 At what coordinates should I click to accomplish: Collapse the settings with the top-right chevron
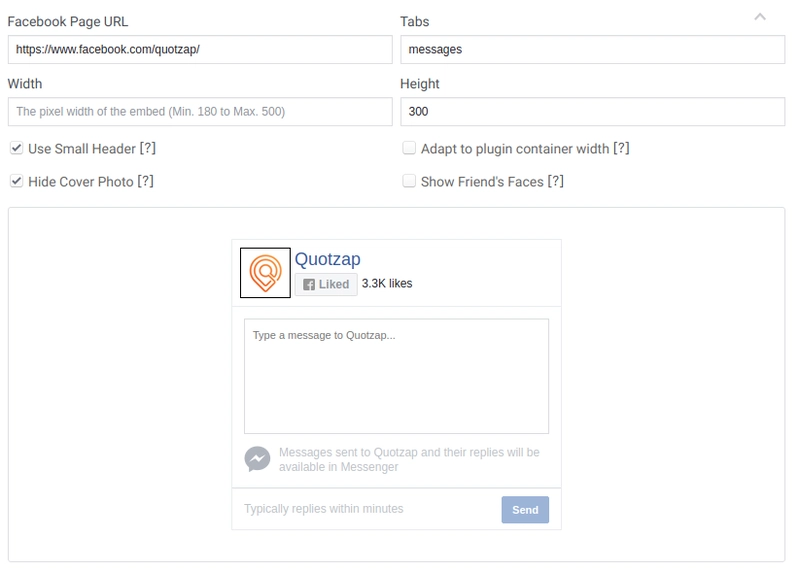pos(760,17)
